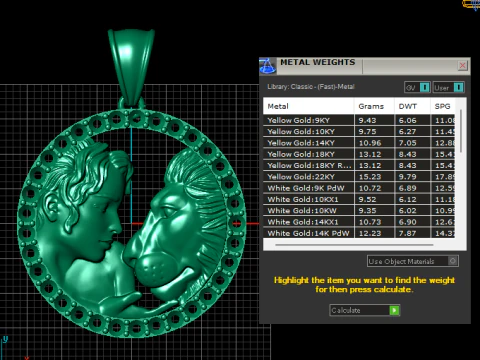This screenshot has height=360, width=480.
Task: Click the metal list vertical scrollbar
Action: coord(461,131)
